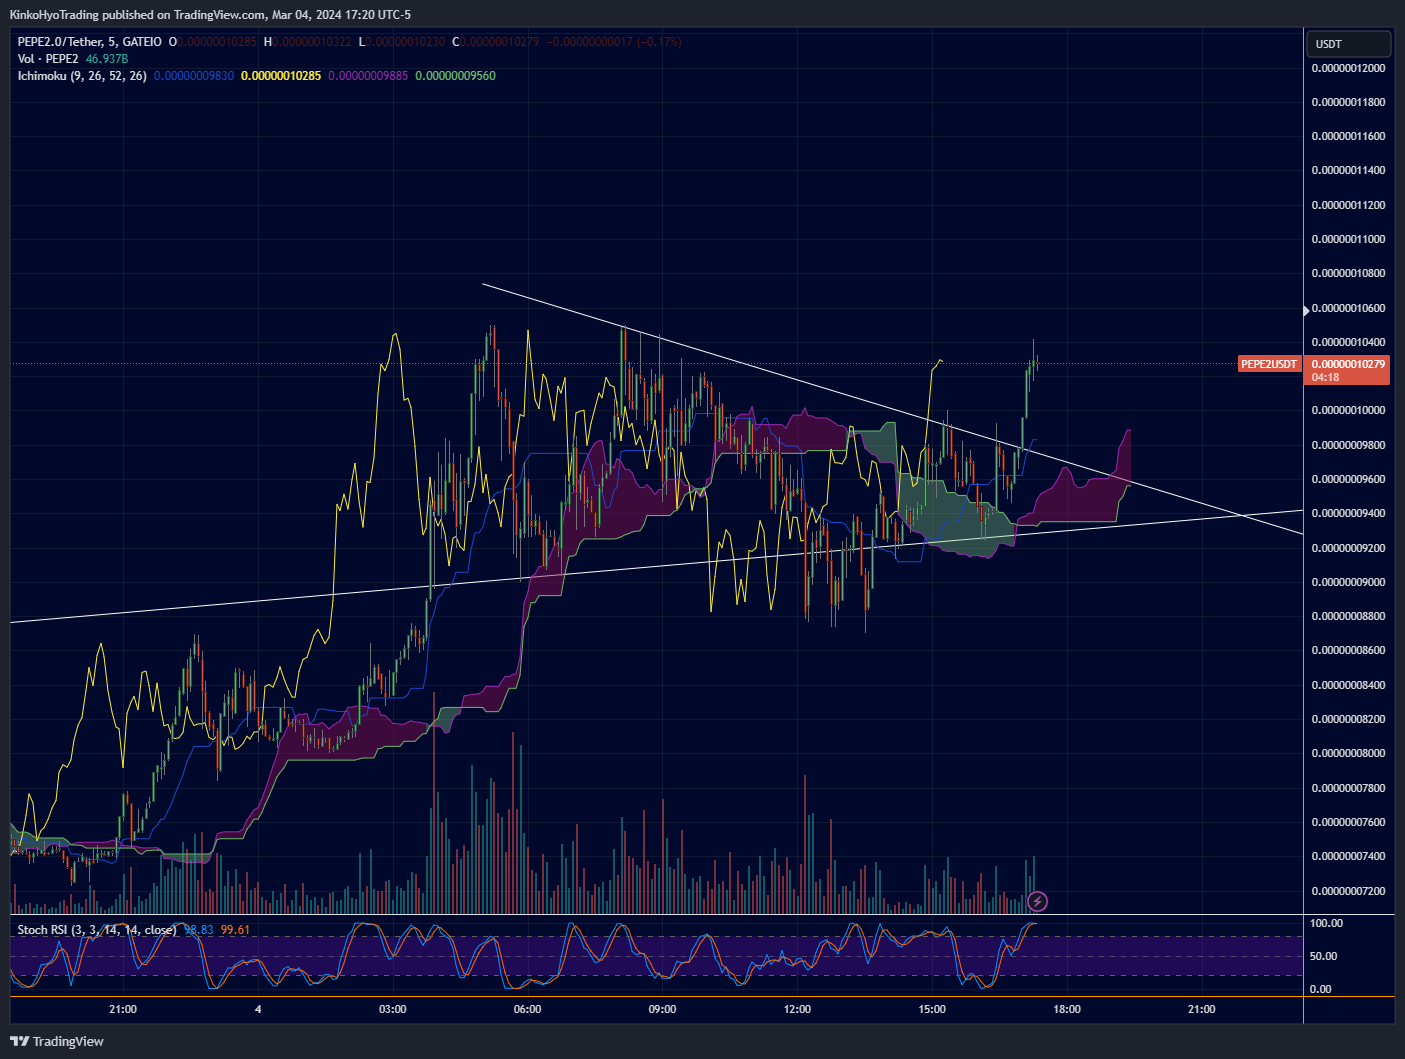This screenshot has height=1059, width=1405.
Task: Click price axis label 0.00000009000
Action: coord(1348,582)
